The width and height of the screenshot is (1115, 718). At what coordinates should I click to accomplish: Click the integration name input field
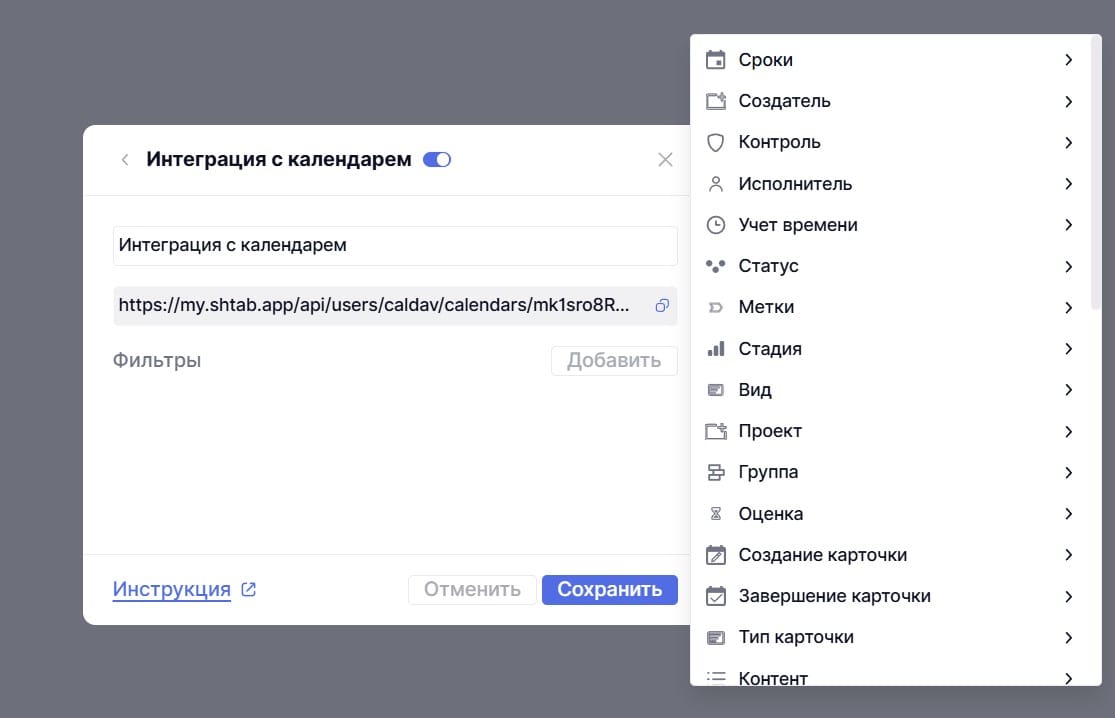(x=395, y=245)
